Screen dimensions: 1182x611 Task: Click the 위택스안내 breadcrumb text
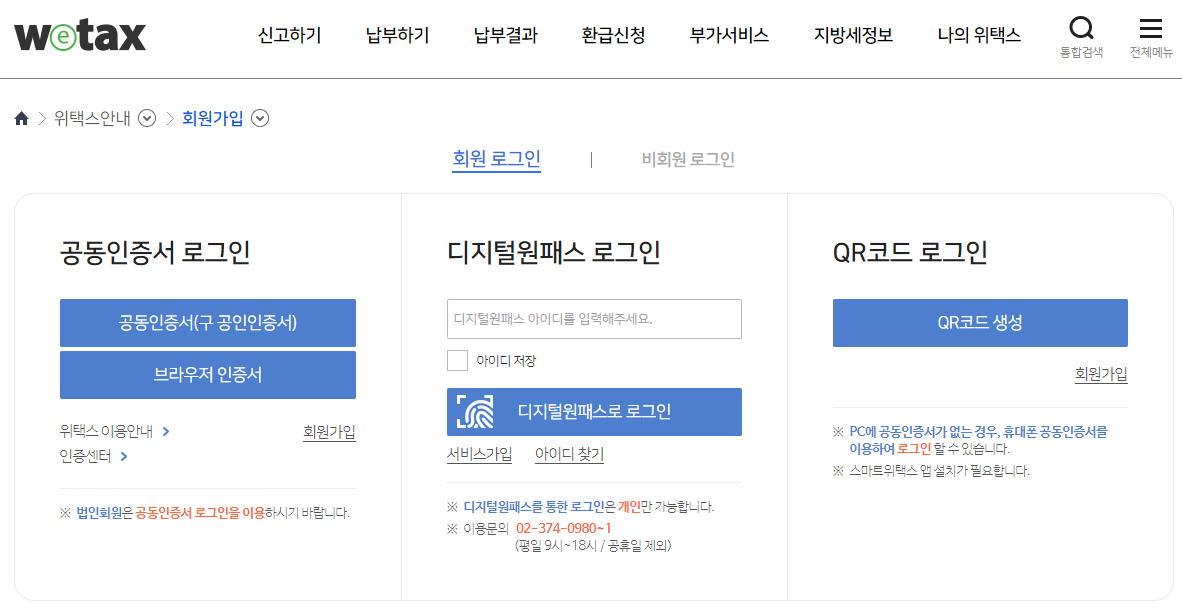[93, 118]
